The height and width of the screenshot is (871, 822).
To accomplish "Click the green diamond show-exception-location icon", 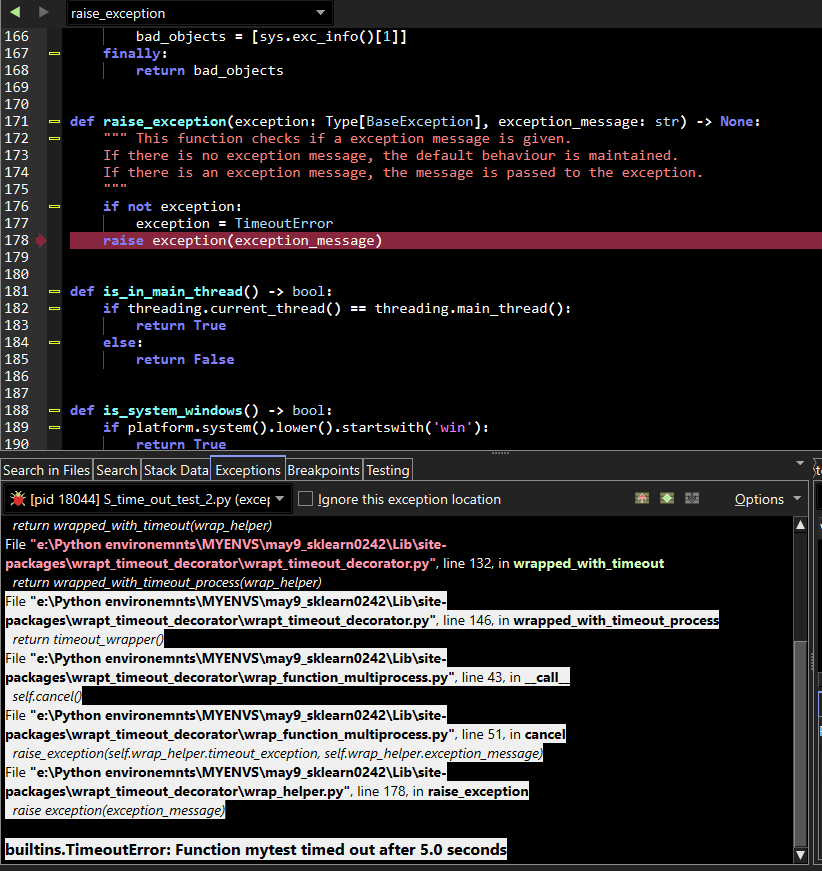I will tap(666, 497).
